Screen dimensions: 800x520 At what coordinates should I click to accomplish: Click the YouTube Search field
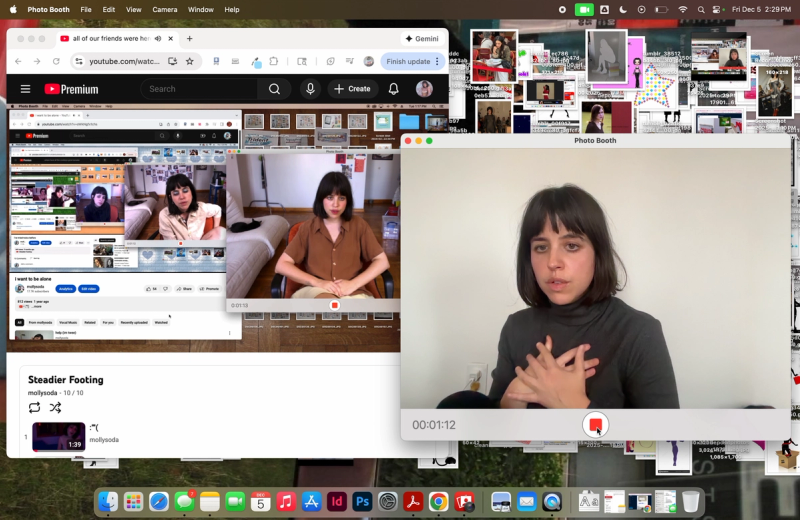199,89
